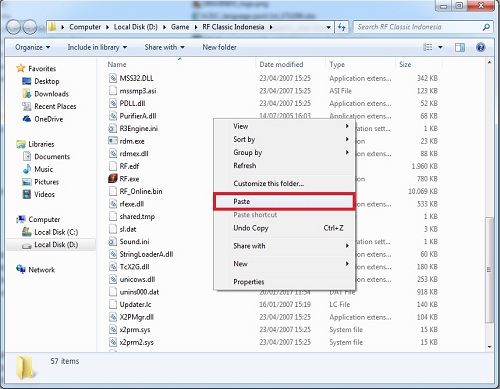Image resolution: width=500 pixels, height=389 pixels.
Task: Toggle the preview pane icon
Action: 460,47
